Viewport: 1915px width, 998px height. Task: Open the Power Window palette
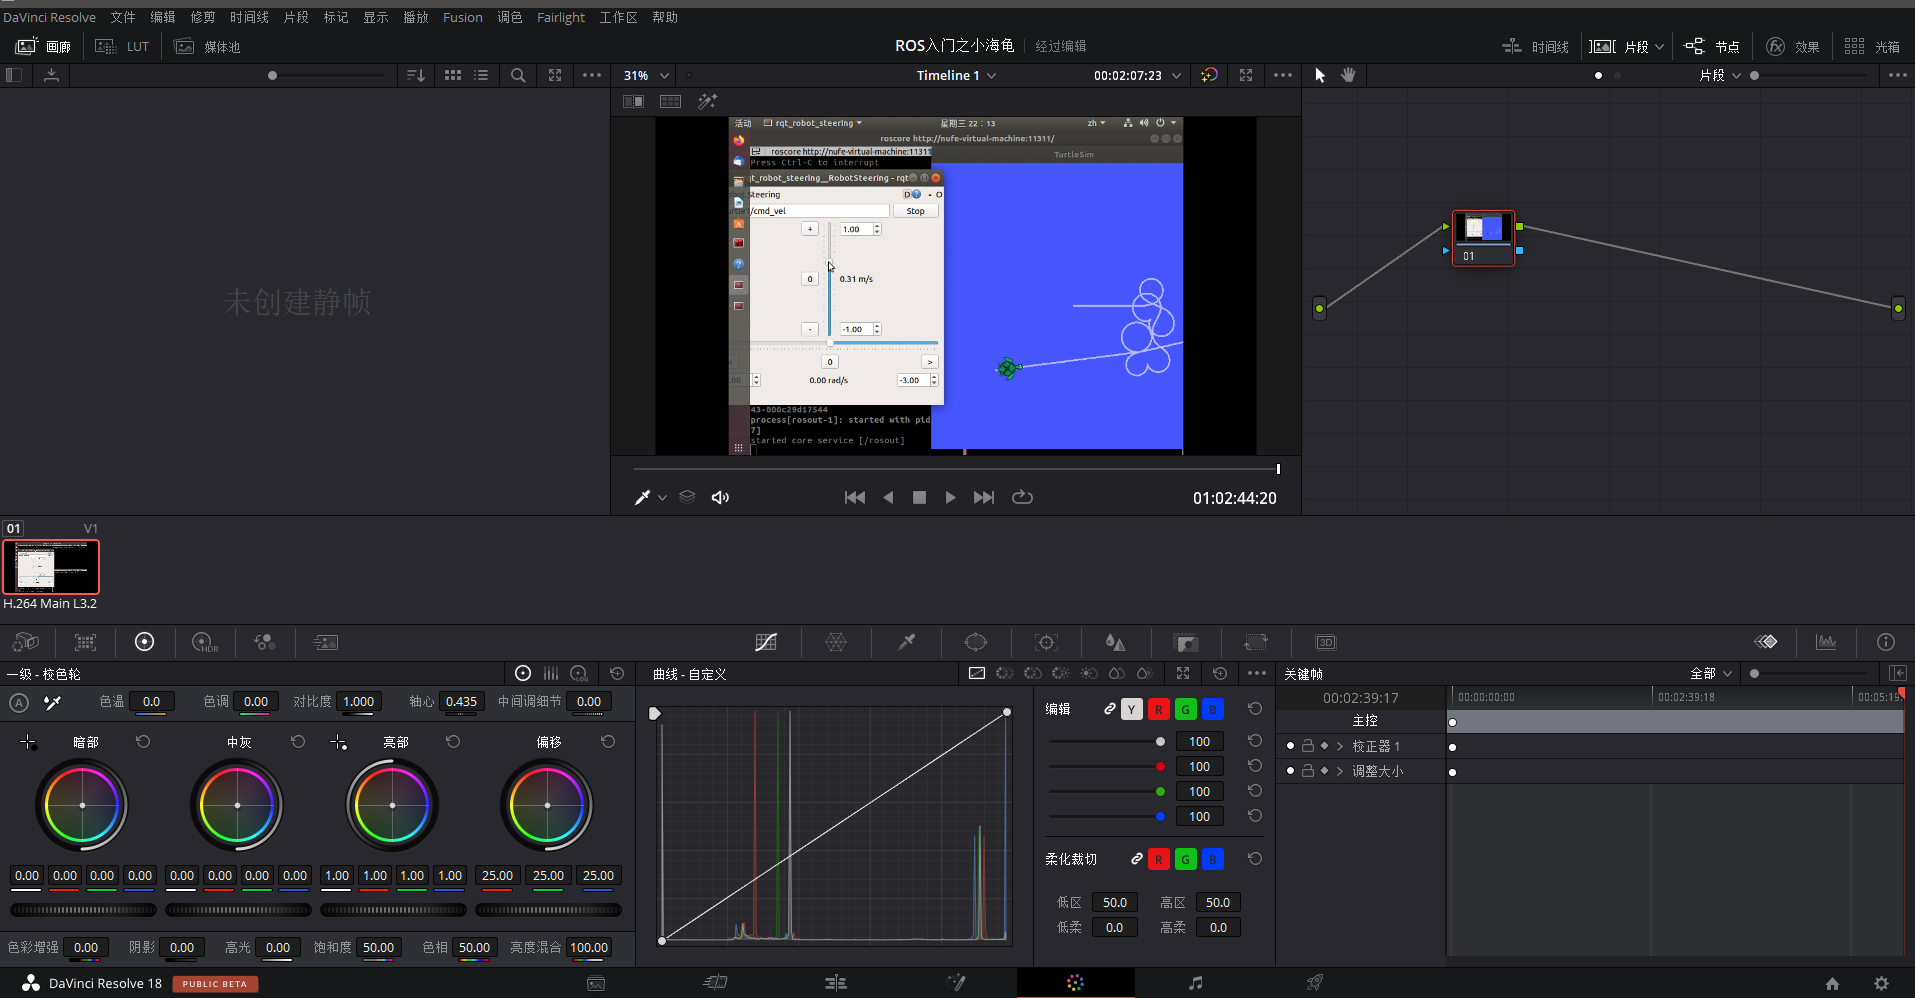click(x=976, y=642)
